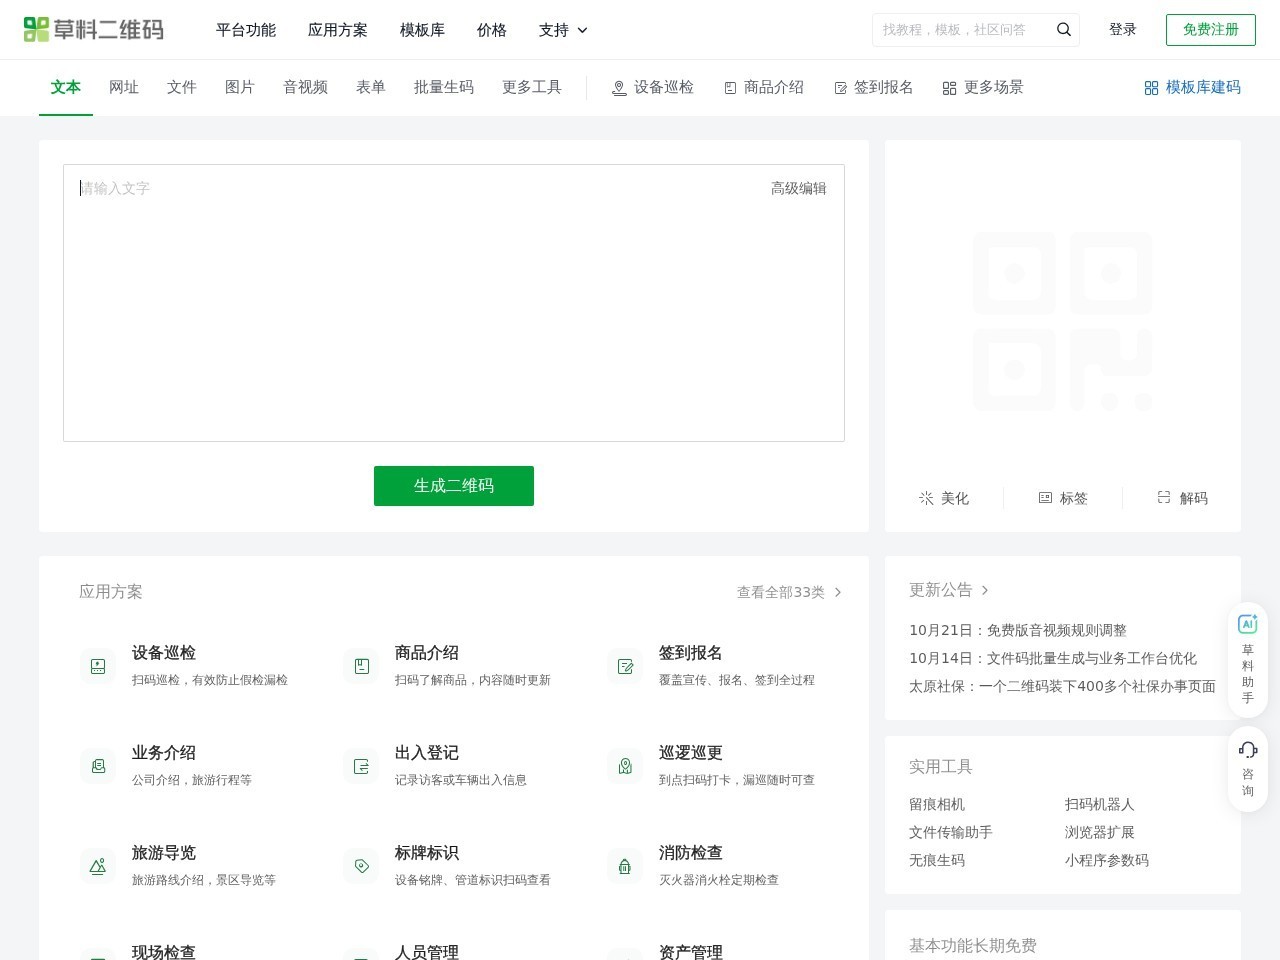Switch to the 批量生码 tab
Viewport: 1280px width, 960px height.
coord(444,87)
